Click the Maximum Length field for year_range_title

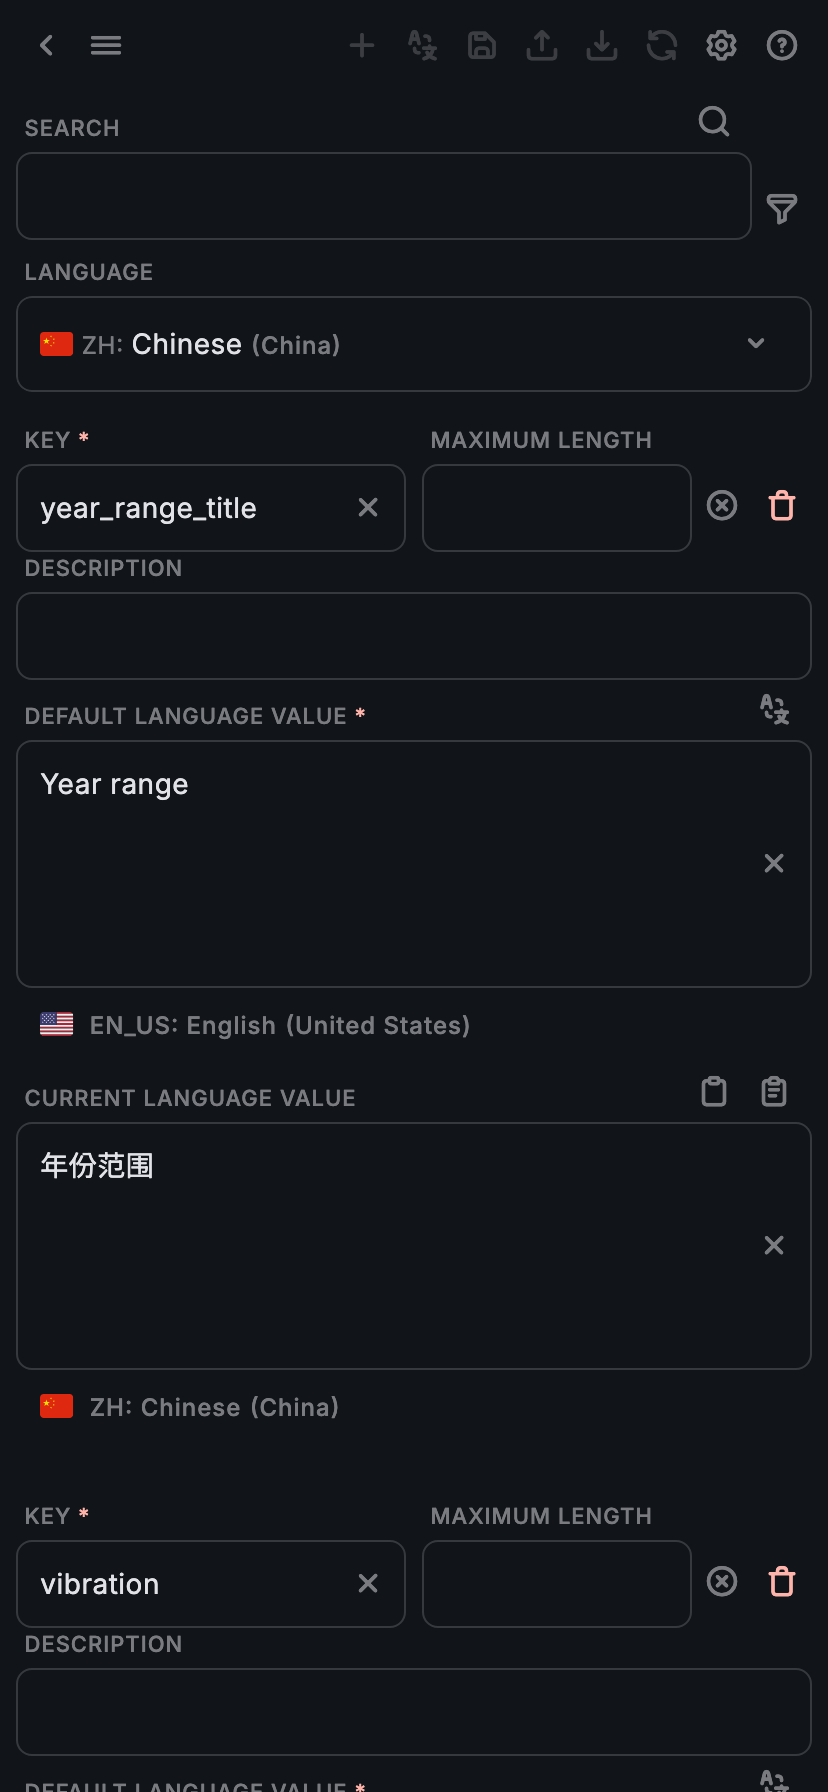coord(557,508)
